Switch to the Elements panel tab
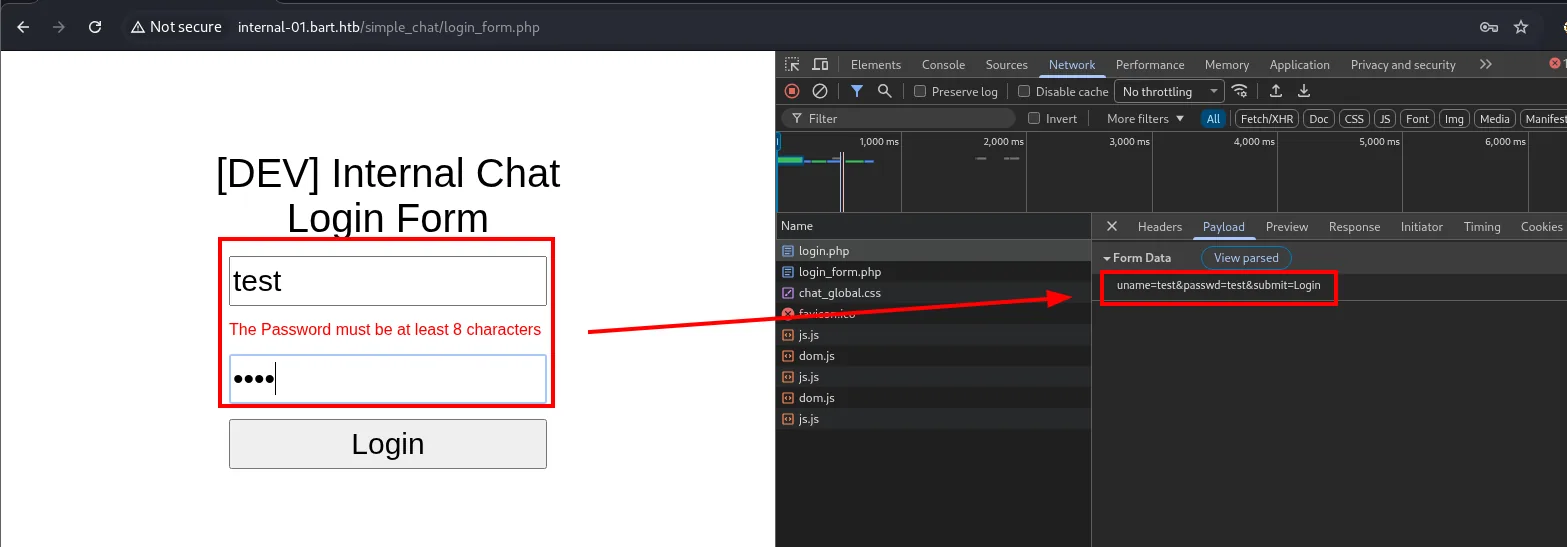 (x=876, y=64)
